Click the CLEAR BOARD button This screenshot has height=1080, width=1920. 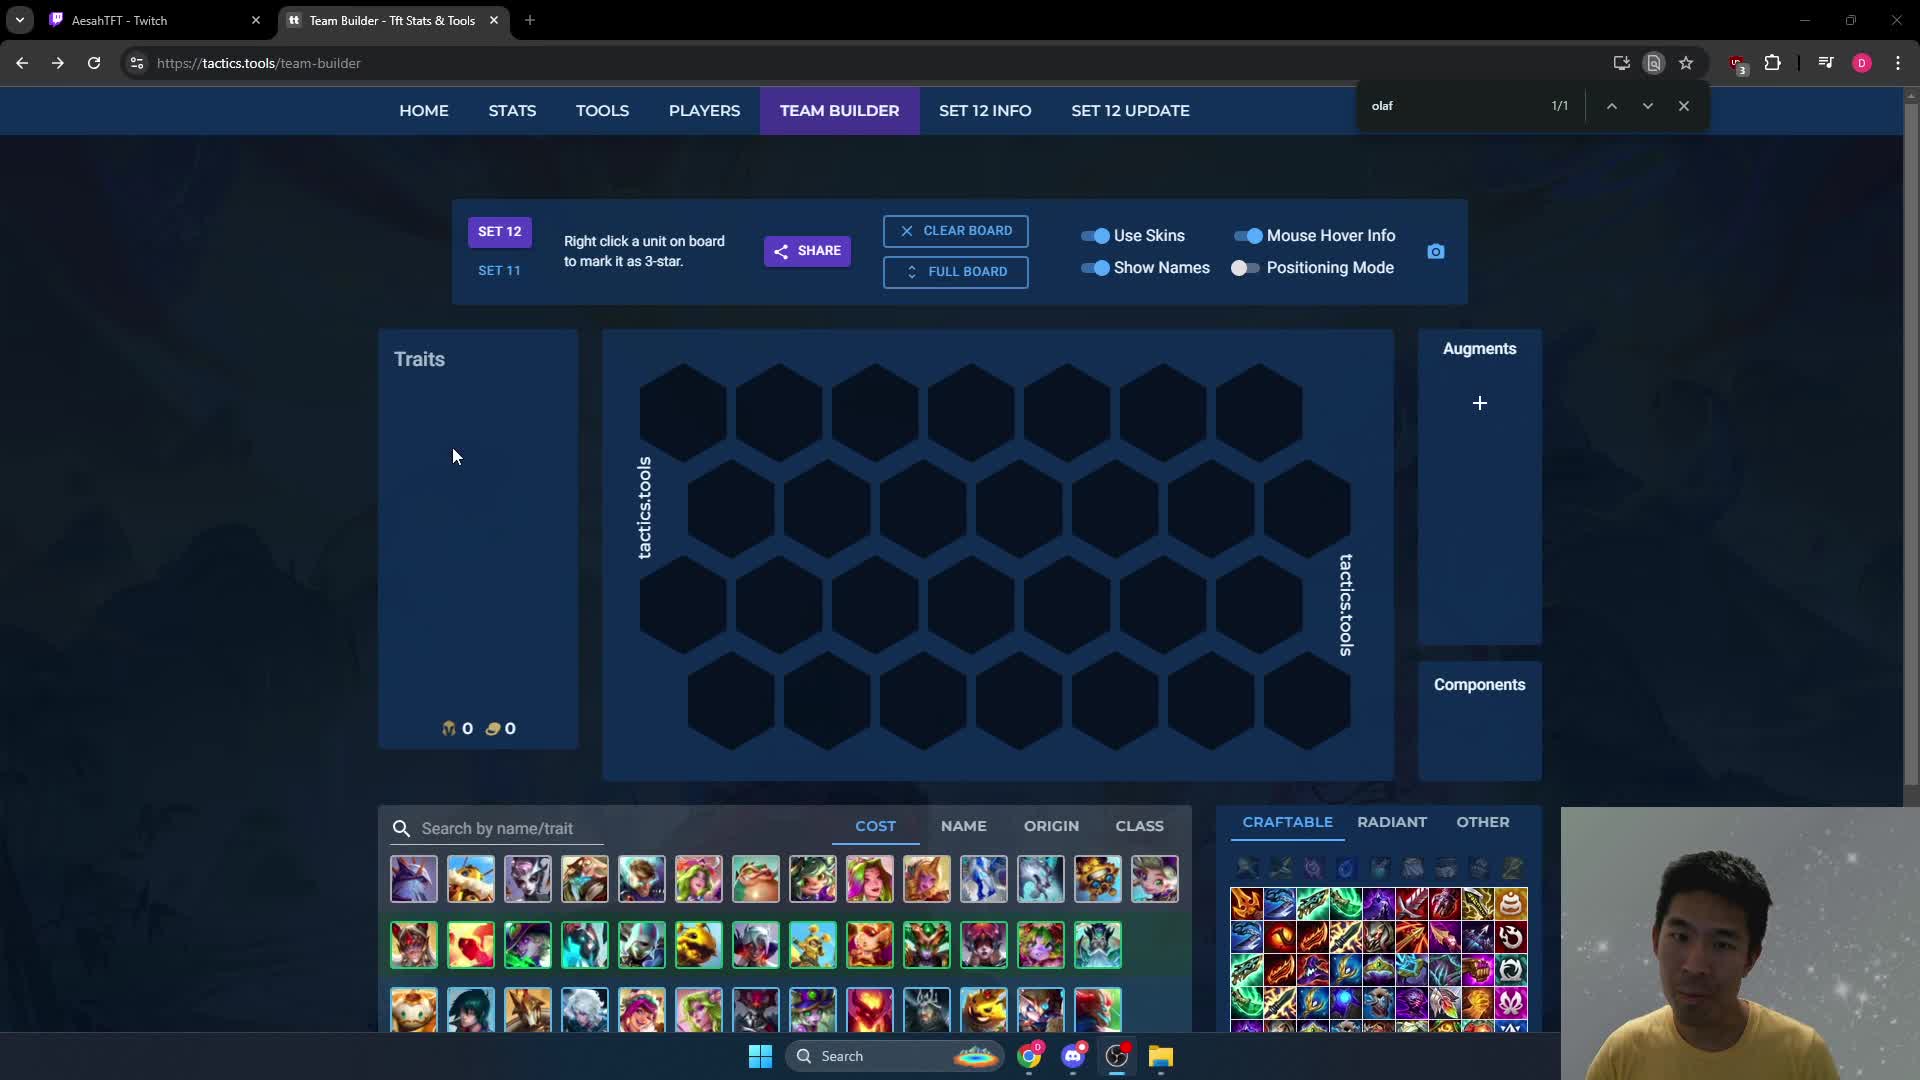(x=956, y=231)
